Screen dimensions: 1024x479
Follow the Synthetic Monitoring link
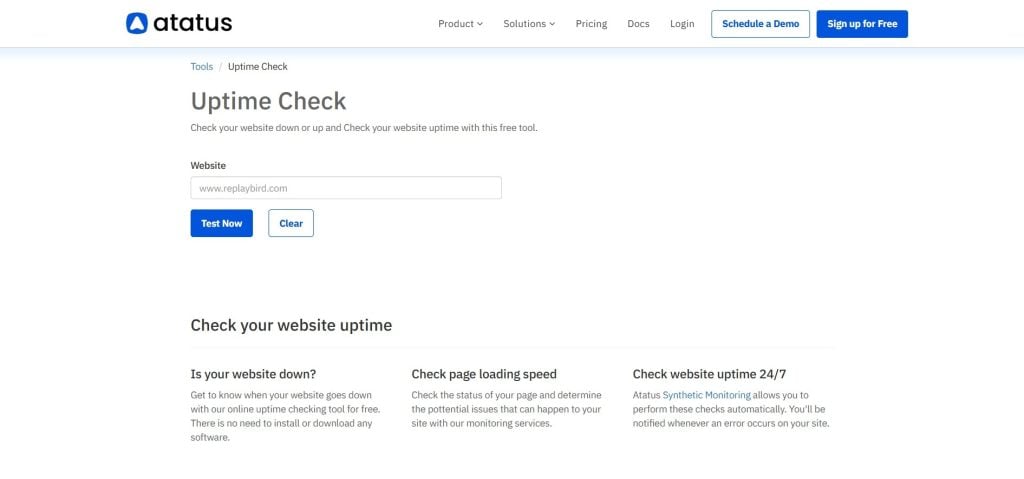pyautogui.click(x=706, y=395)
